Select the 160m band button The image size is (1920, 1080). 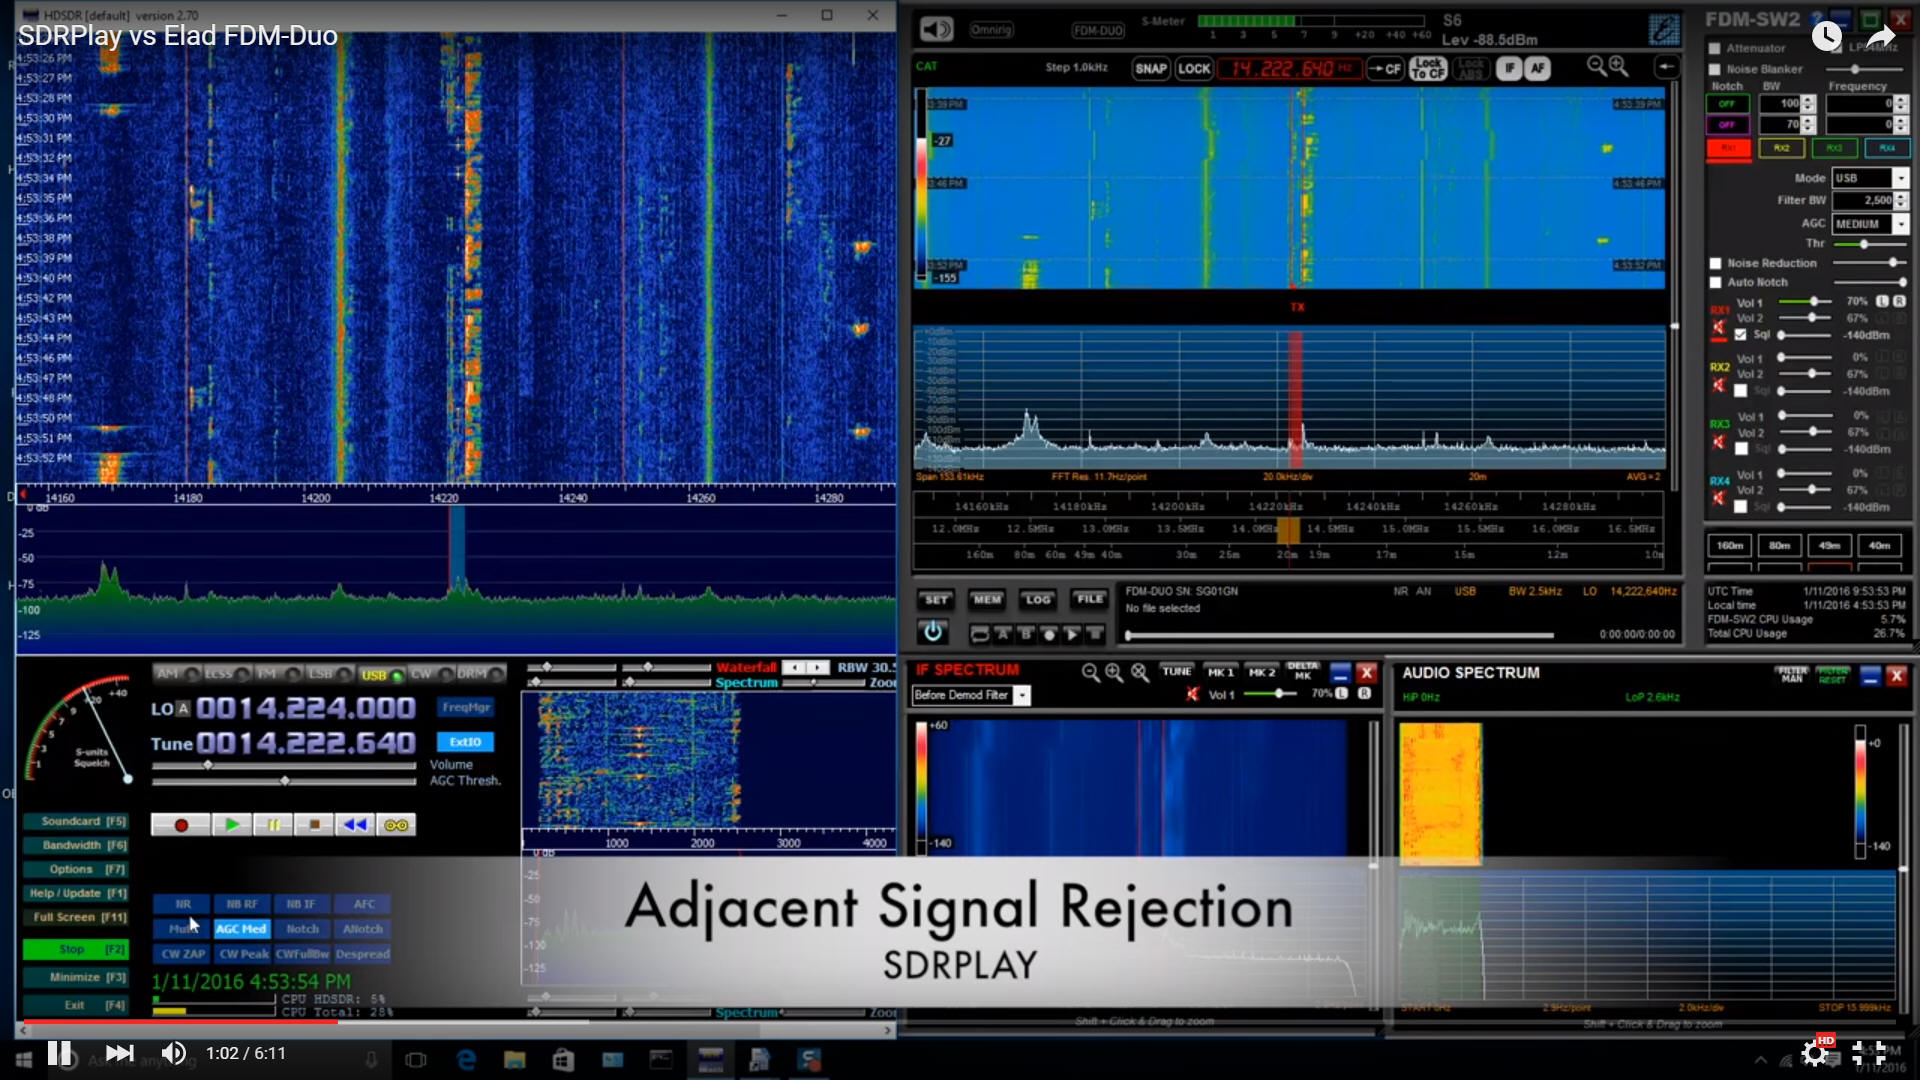coord(1730,546)
